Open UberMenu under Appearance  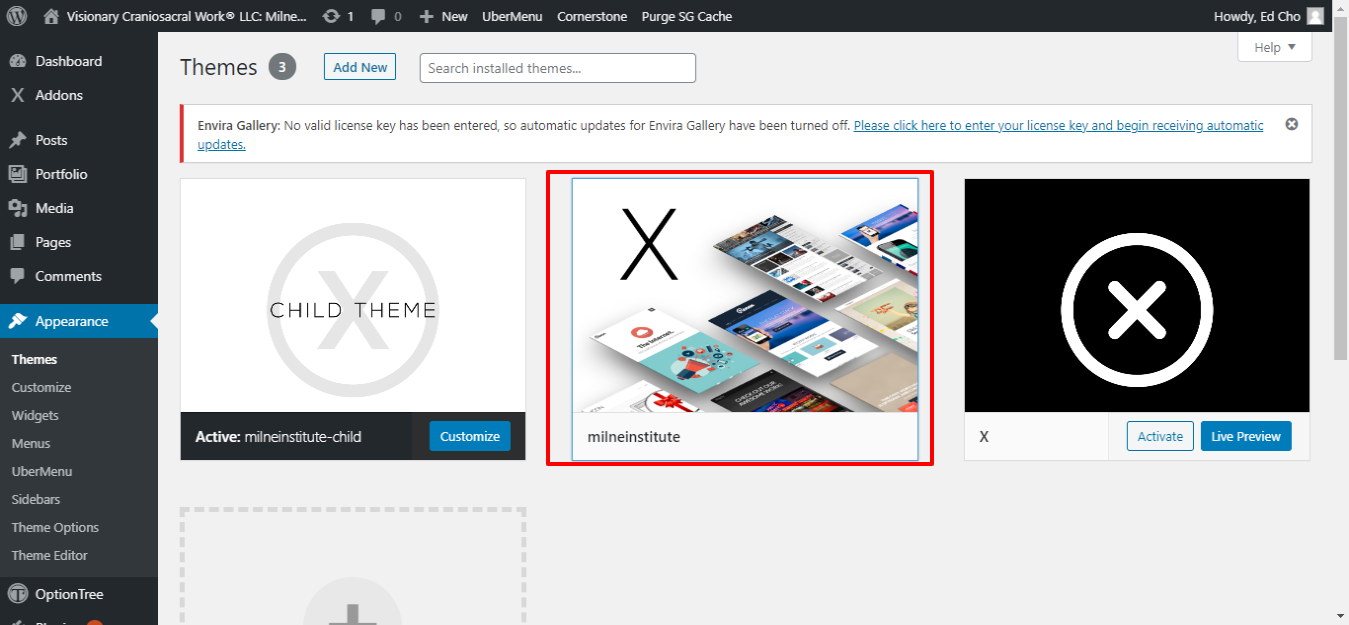(x=42, y=471)
